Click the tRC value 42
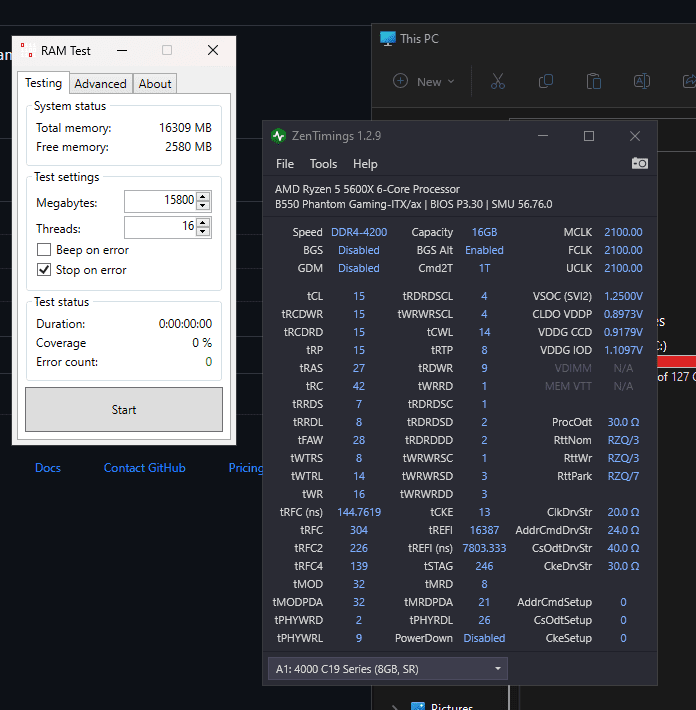The image size is (696, 710). 359,386
